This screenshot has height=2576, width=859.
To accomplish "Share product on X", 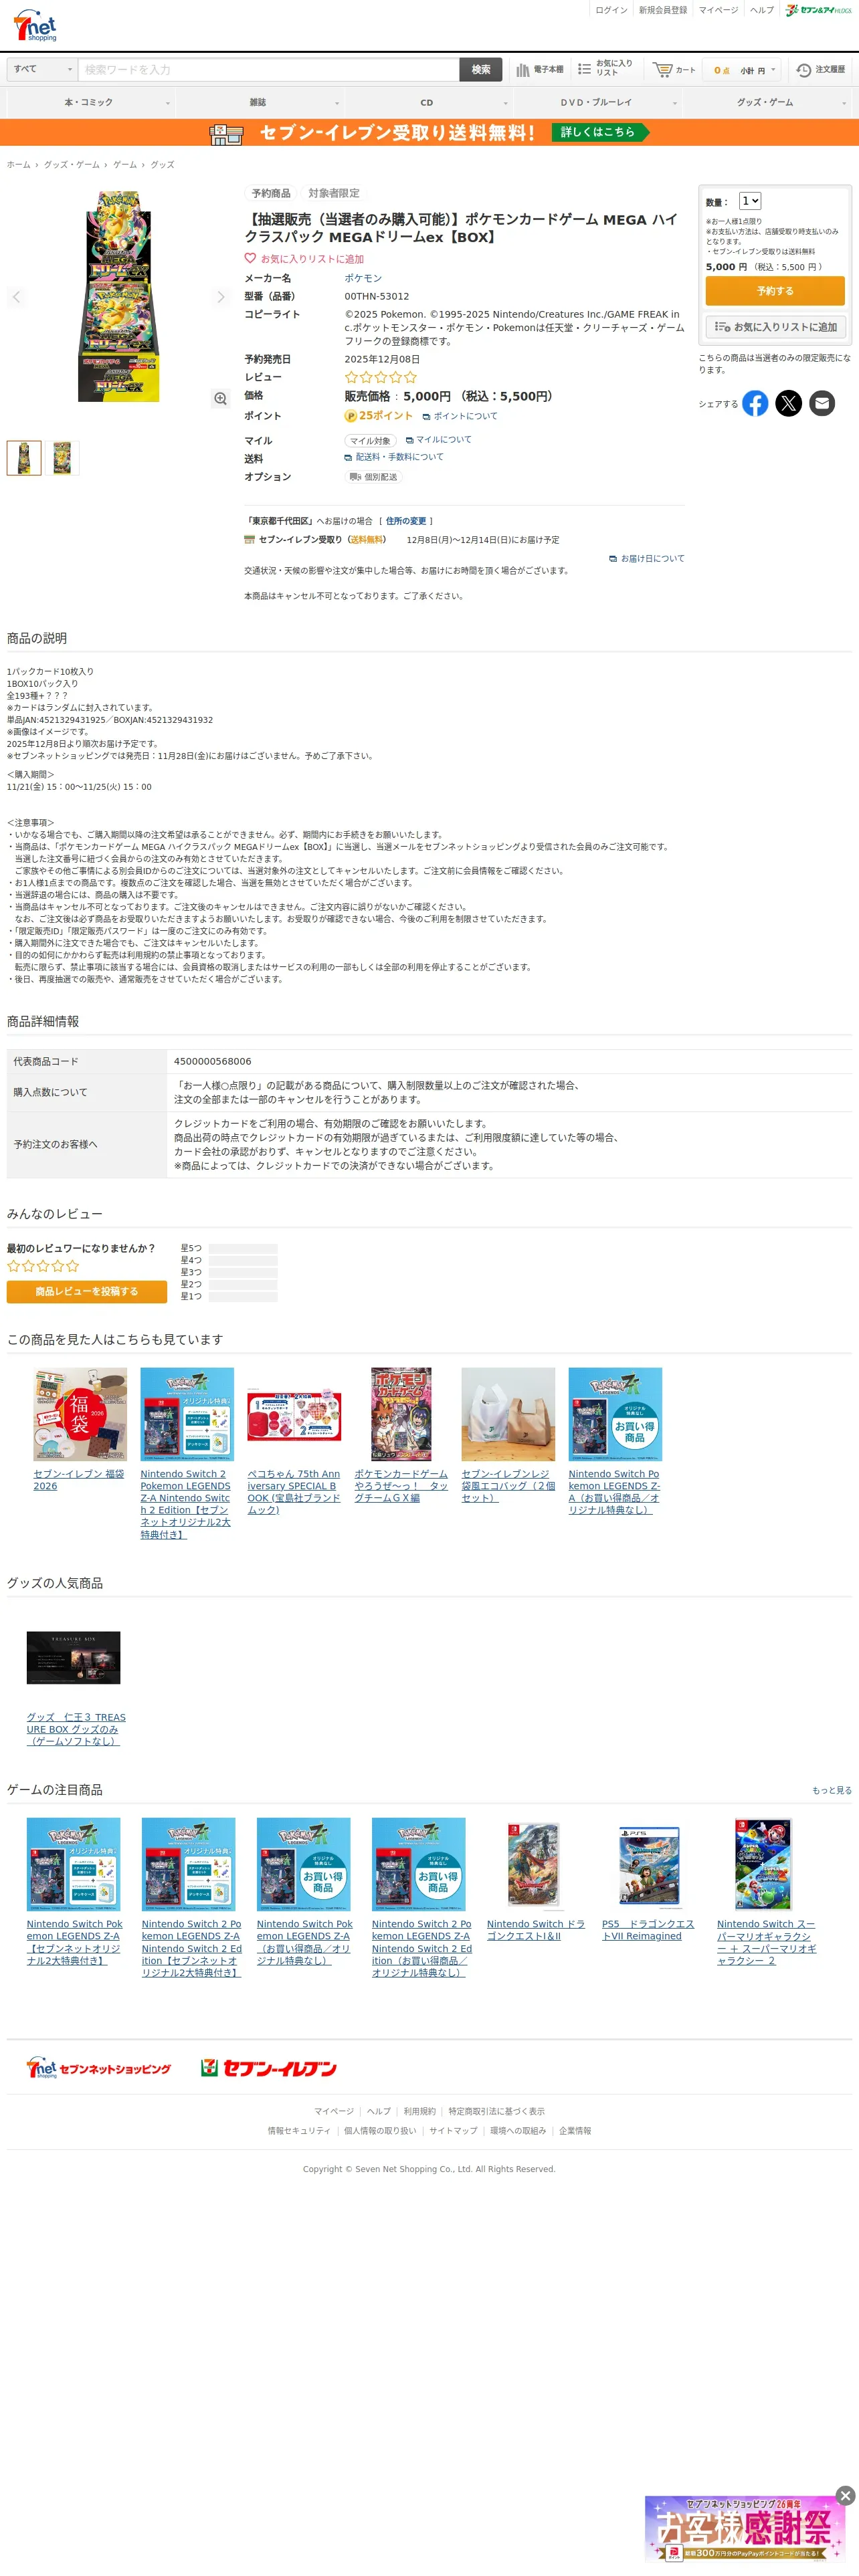I will (789, 403).
